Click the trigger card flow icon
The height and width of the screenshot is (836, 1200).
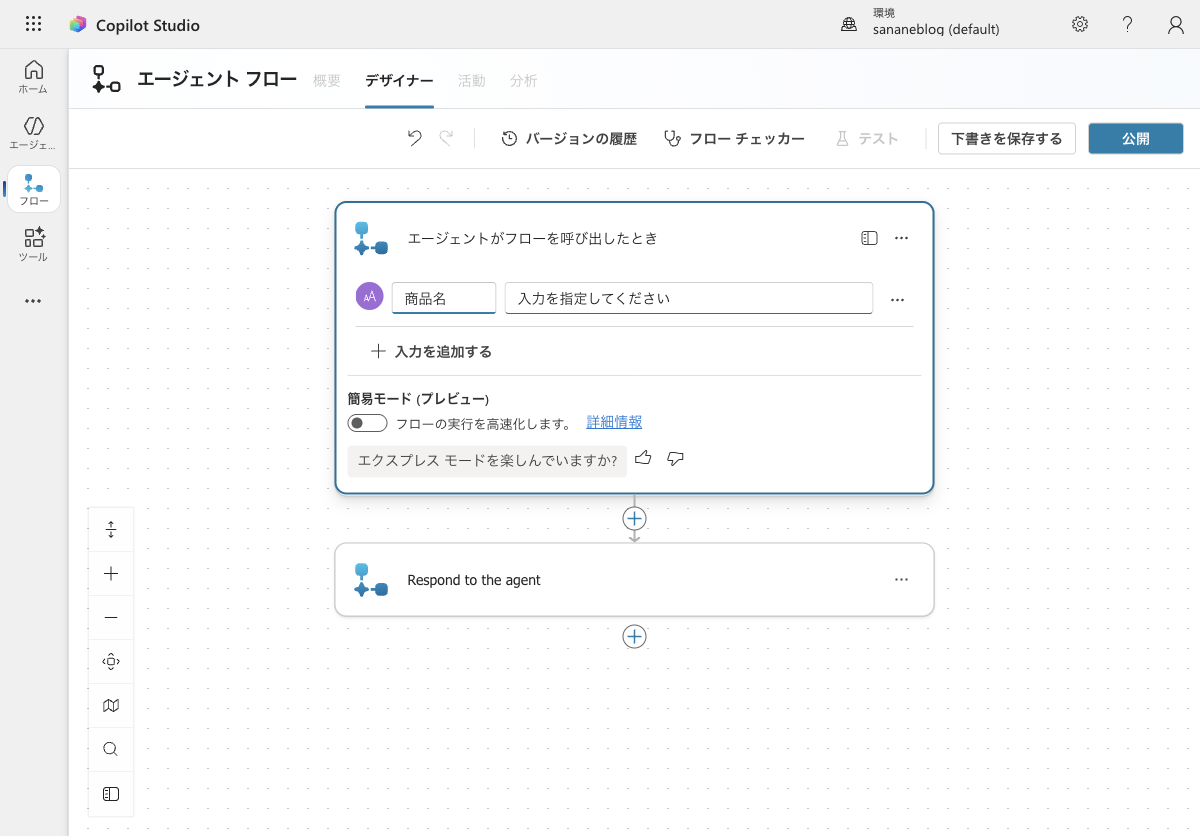[370, 239]
